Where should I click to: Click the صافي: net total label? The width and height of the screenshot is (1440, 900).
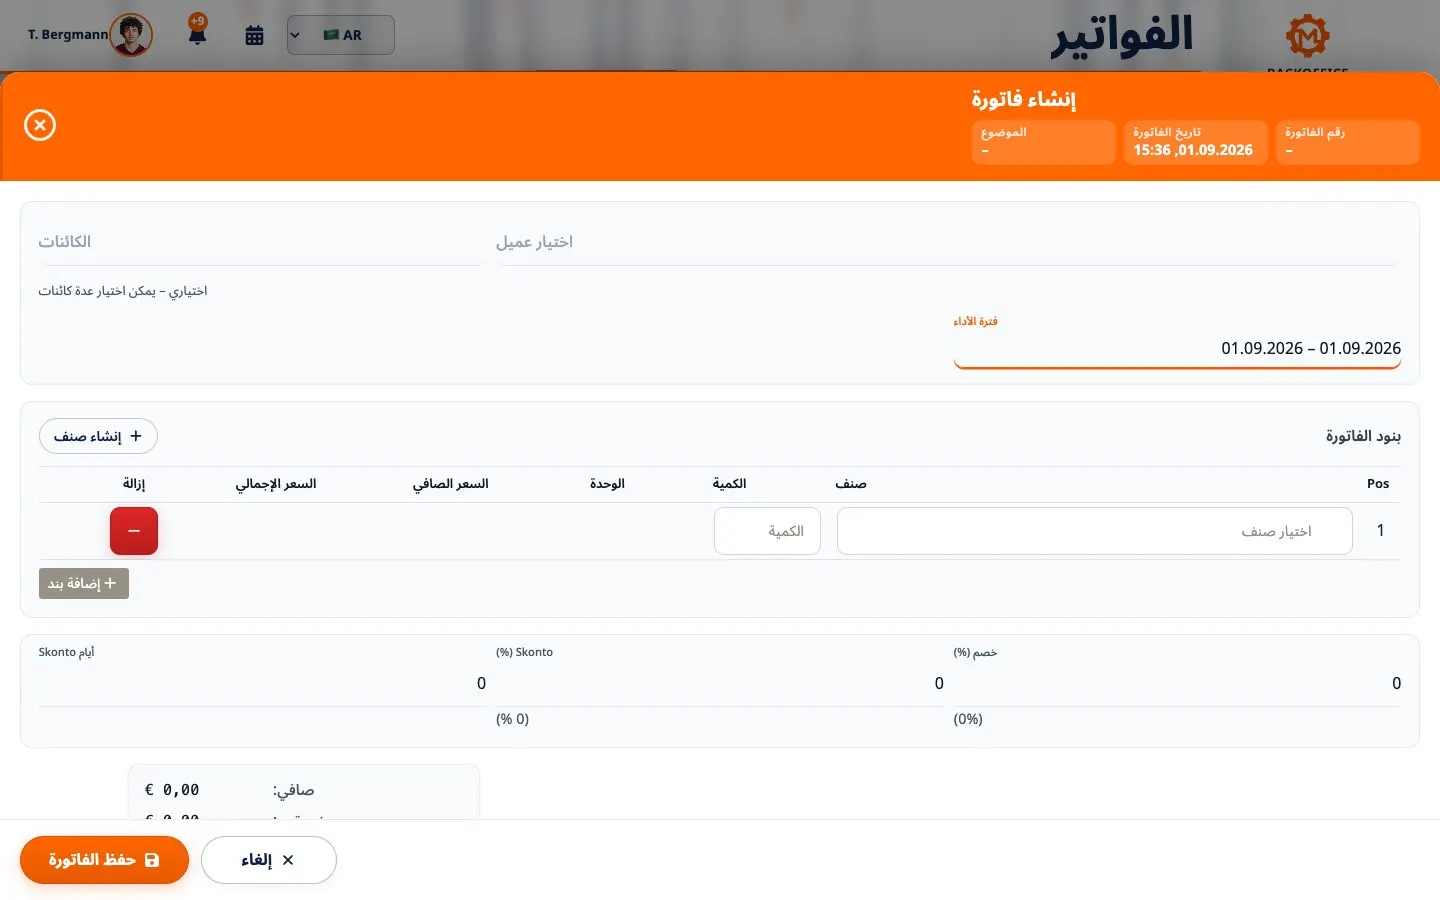(293, 790)
